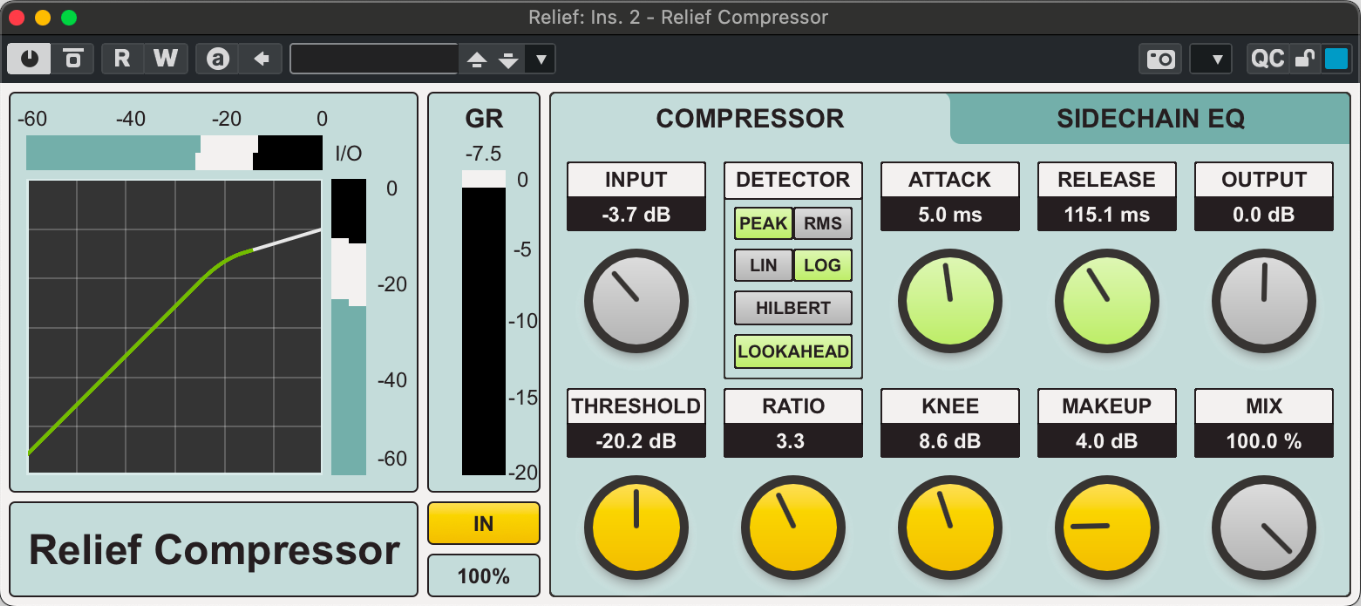1361x606 pixels.
Task: Click the MAKEUP knob
Action: (1107, 527)
